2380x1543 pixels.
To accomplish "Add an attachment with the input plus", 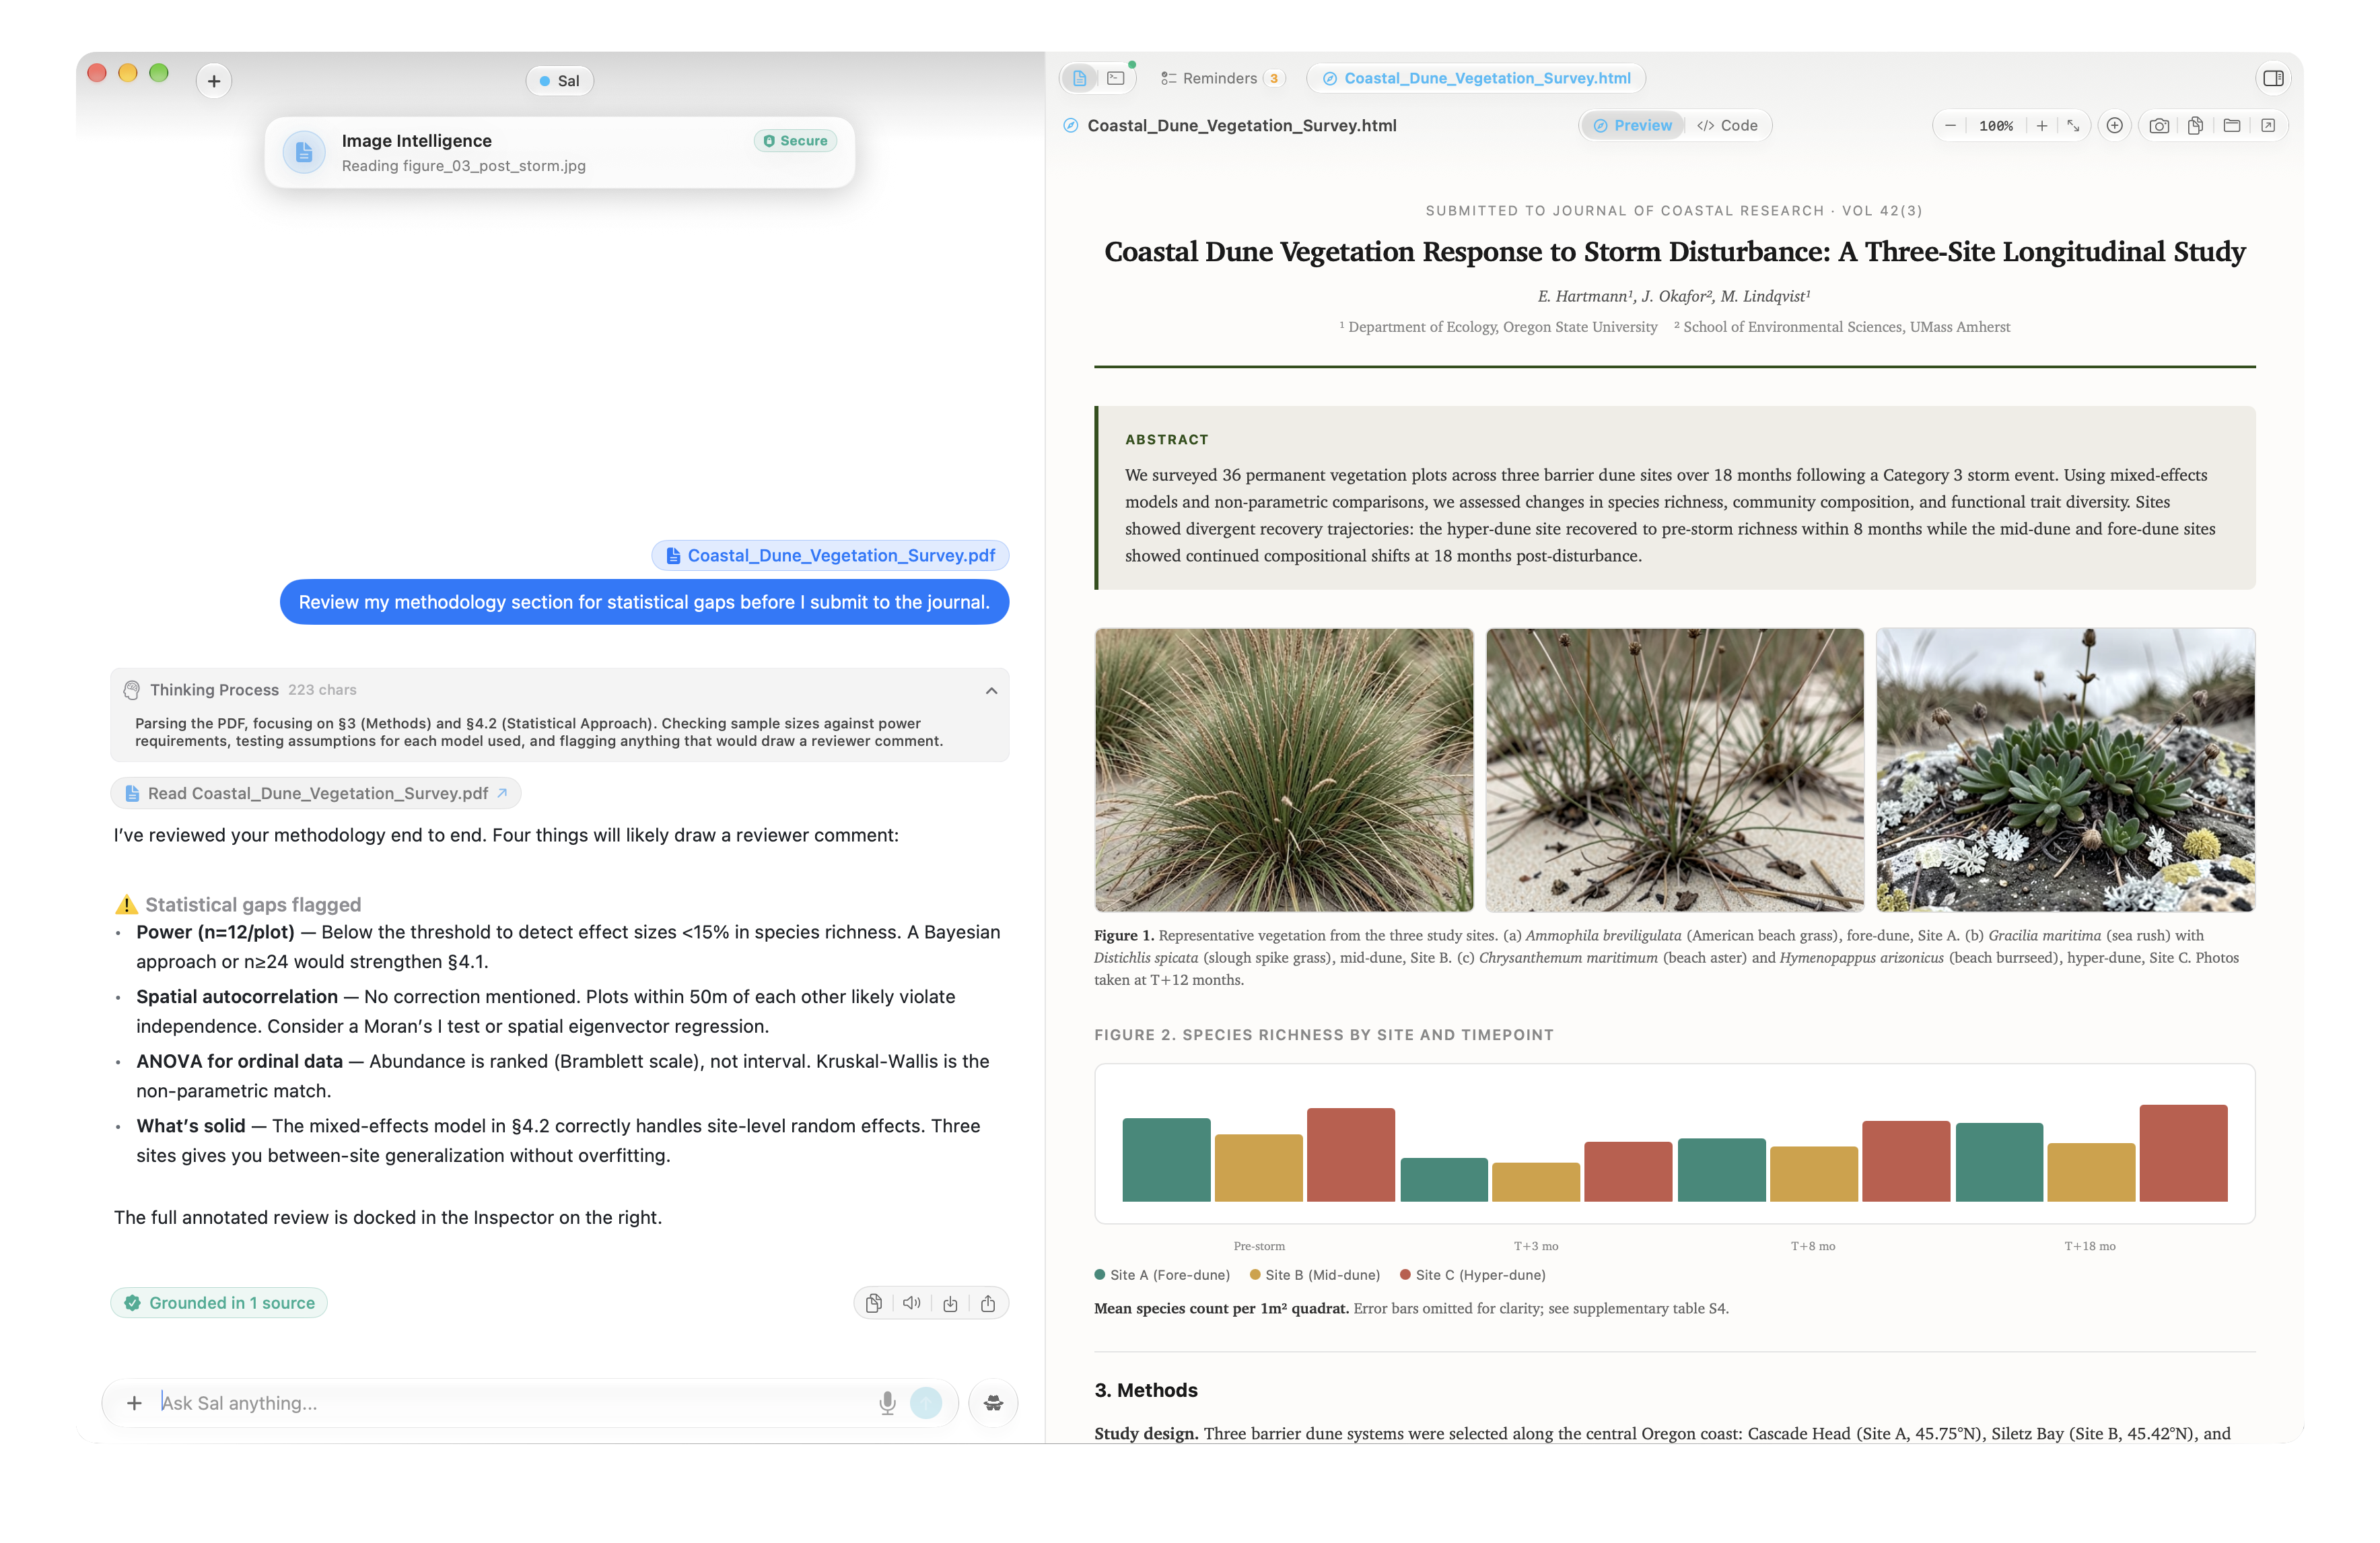I will (x=134, y=1403).
